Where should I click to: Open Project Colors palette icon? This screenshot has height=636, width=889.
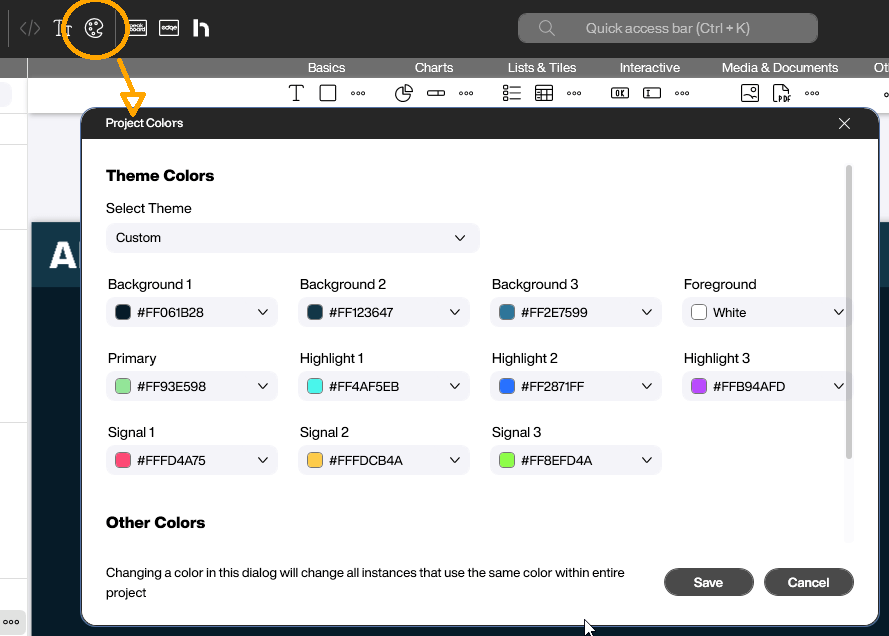click(x=94, y=28)
